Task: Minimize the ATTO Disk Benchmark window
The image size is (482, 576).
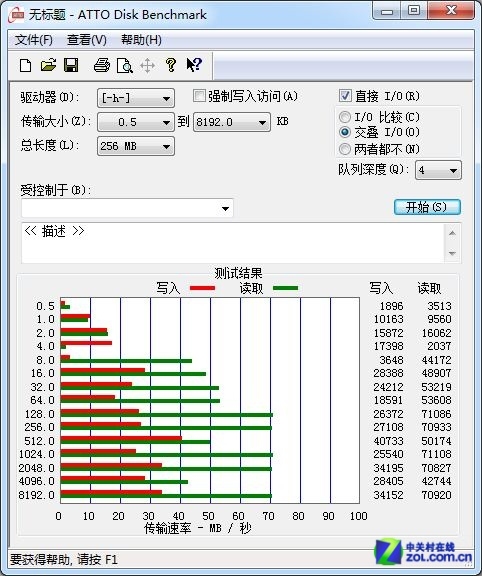Action: pos(386,11)
